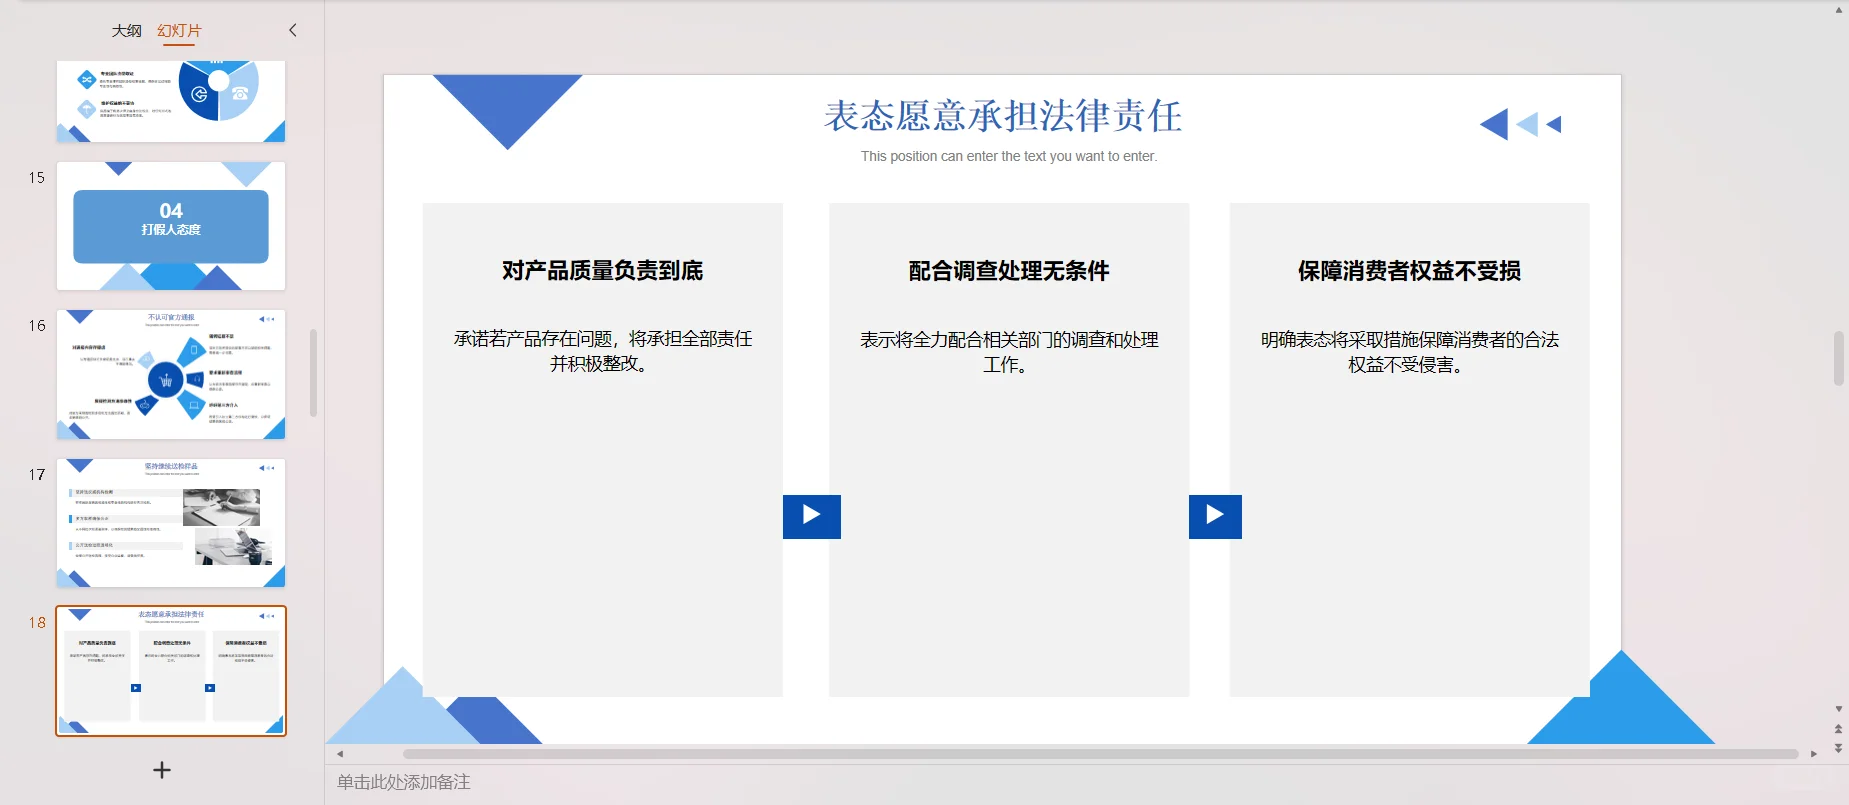Image resolution: width=1849 pixels, height=805 pixels.
Task: Click the small dark blue triangle at top right
Action: tap(1554, 124)
